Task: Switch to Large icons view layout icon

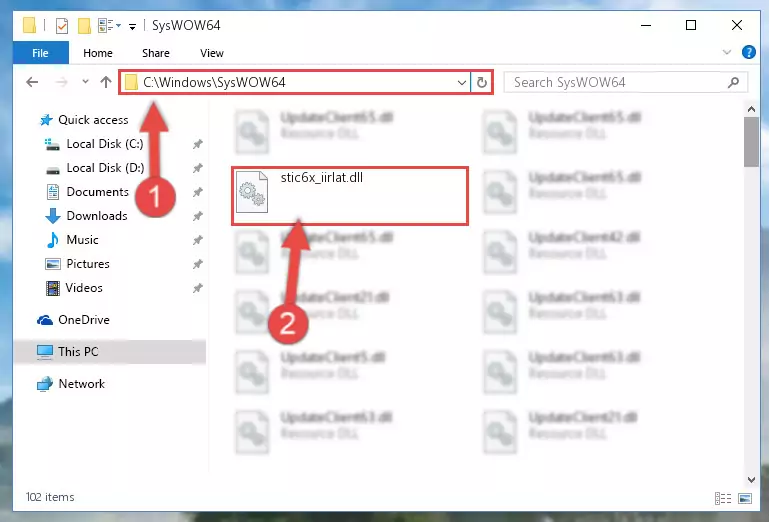Action: (x=745, y=498)
